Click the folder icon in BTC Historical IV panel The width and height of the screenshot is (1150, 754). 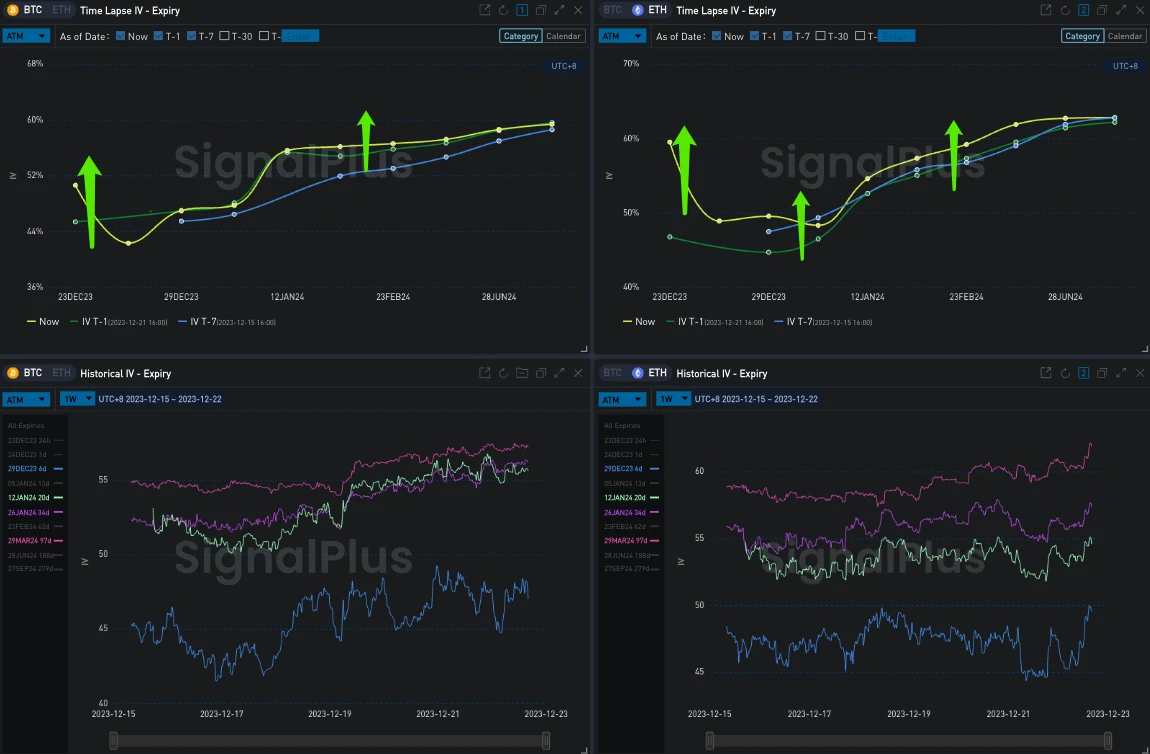click(x=522, y=373)
